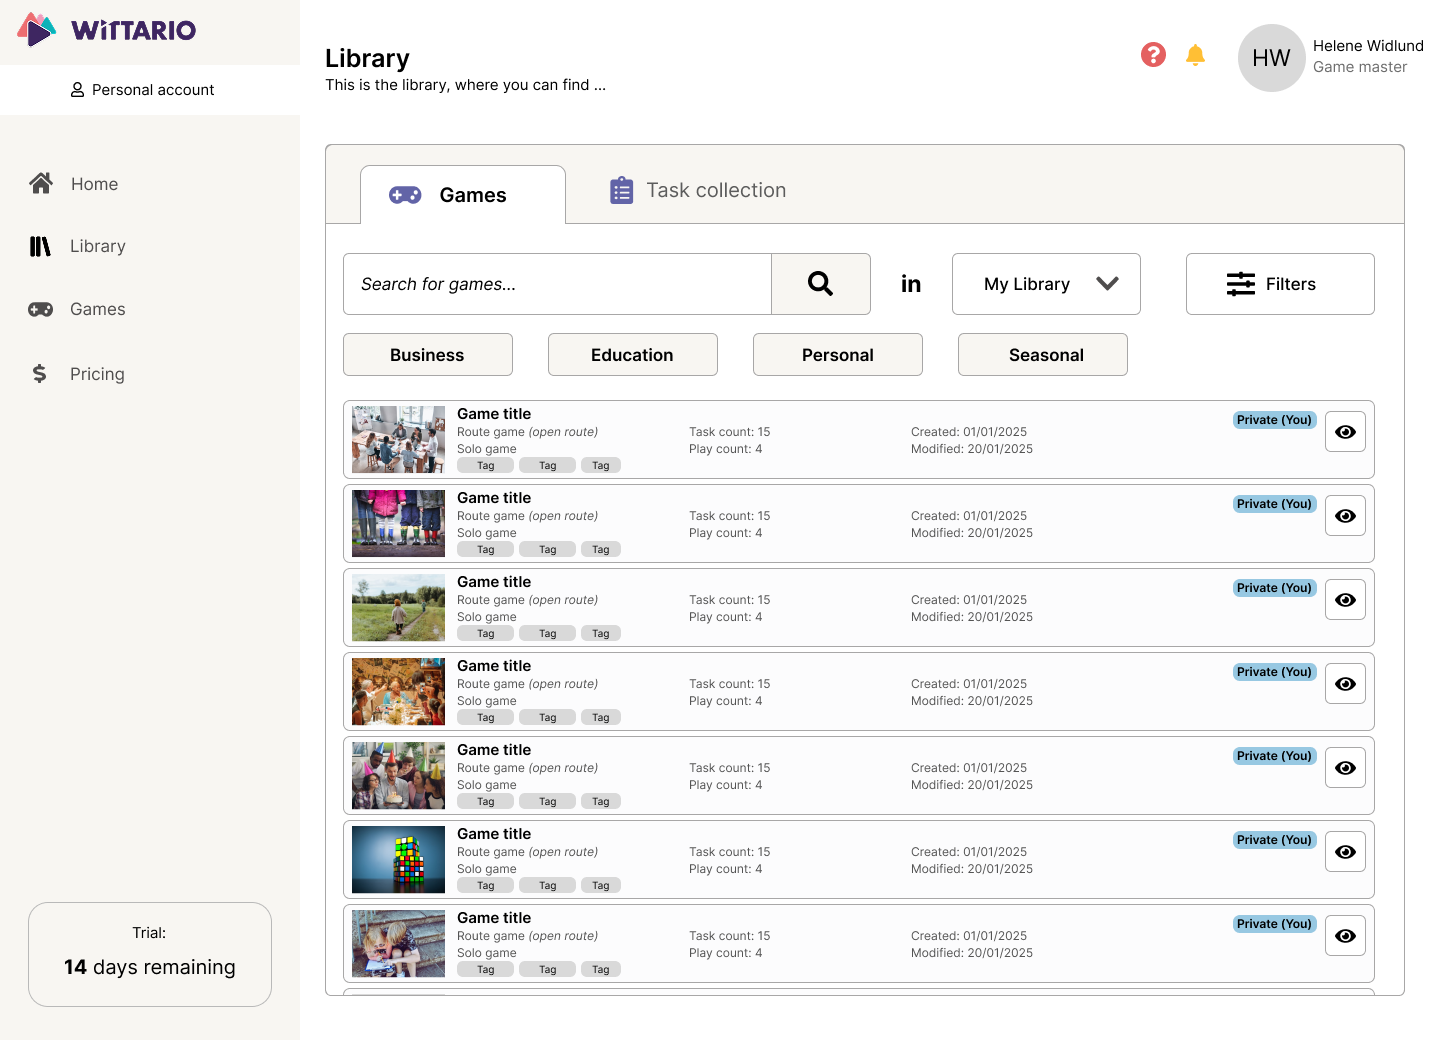Click the search magnifier icon
This screenshot has height=1040, width=1440.
pos(821,284)
